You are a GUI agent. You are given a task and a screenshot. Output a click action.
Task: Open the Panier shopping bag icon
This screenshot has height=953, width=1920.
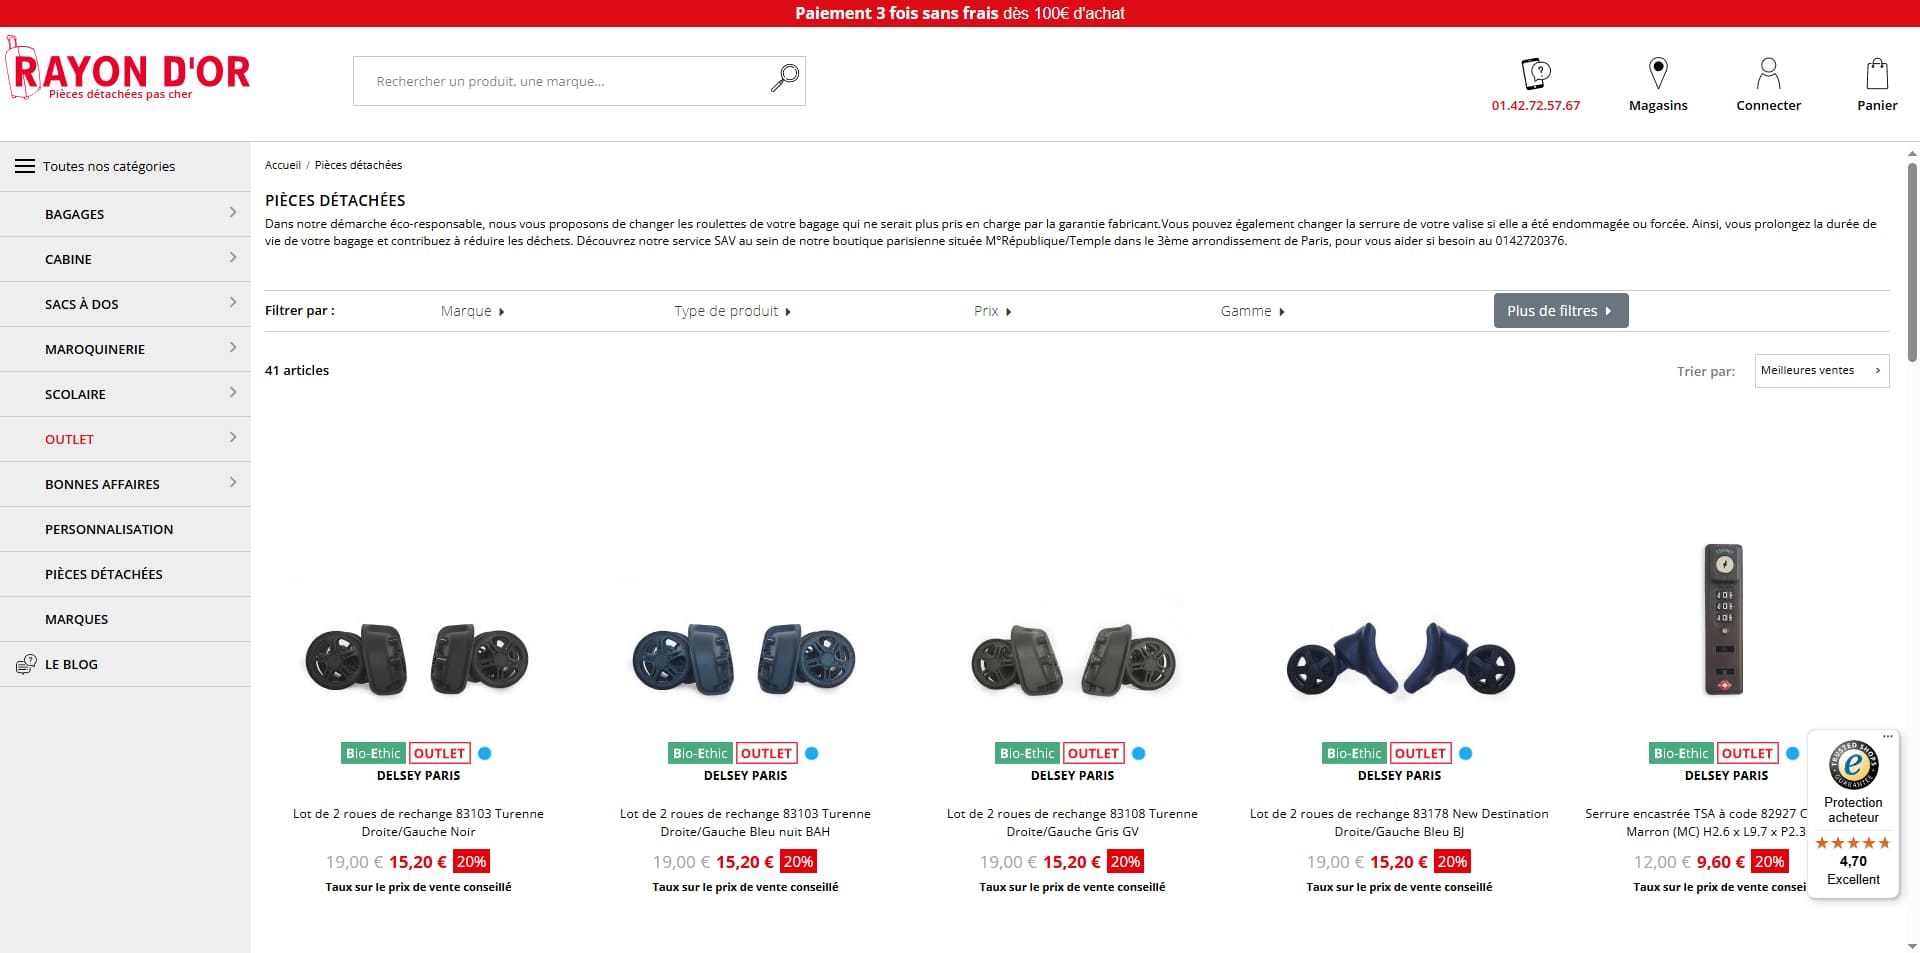click(1877, 73)
